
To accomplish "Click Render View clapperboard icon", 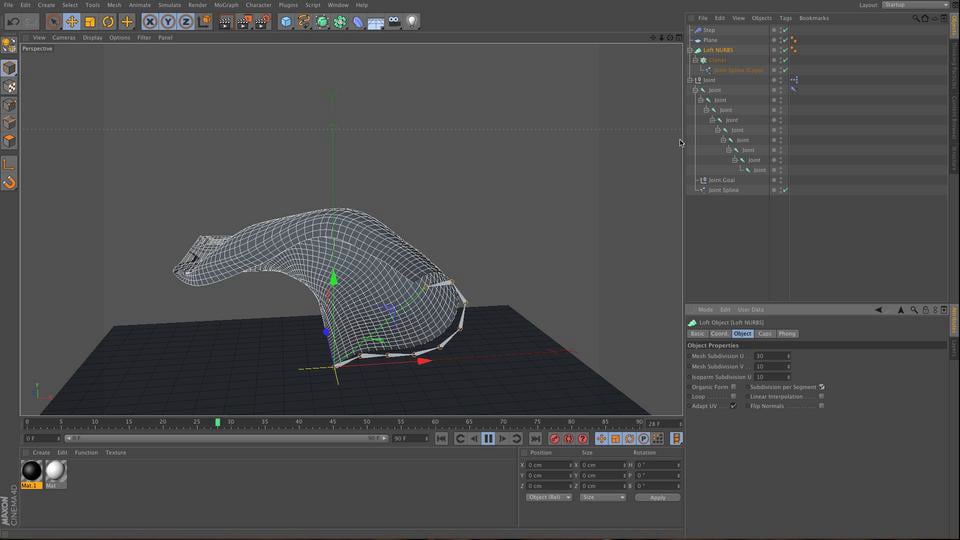I will (x=225, y=22).
